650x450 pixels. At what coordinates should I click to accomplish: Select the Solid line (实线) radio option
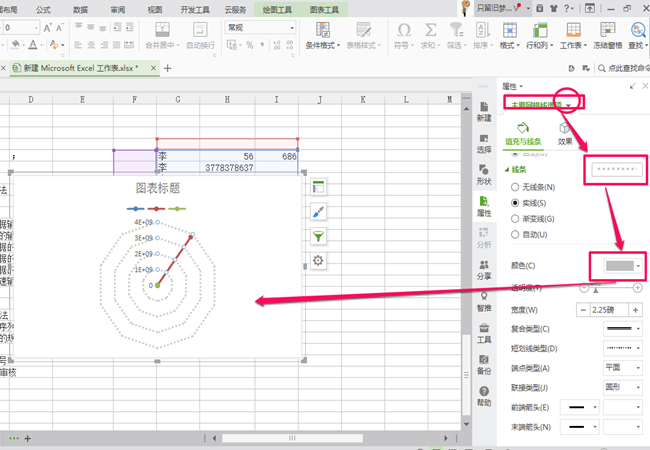(x=515, y=203)
